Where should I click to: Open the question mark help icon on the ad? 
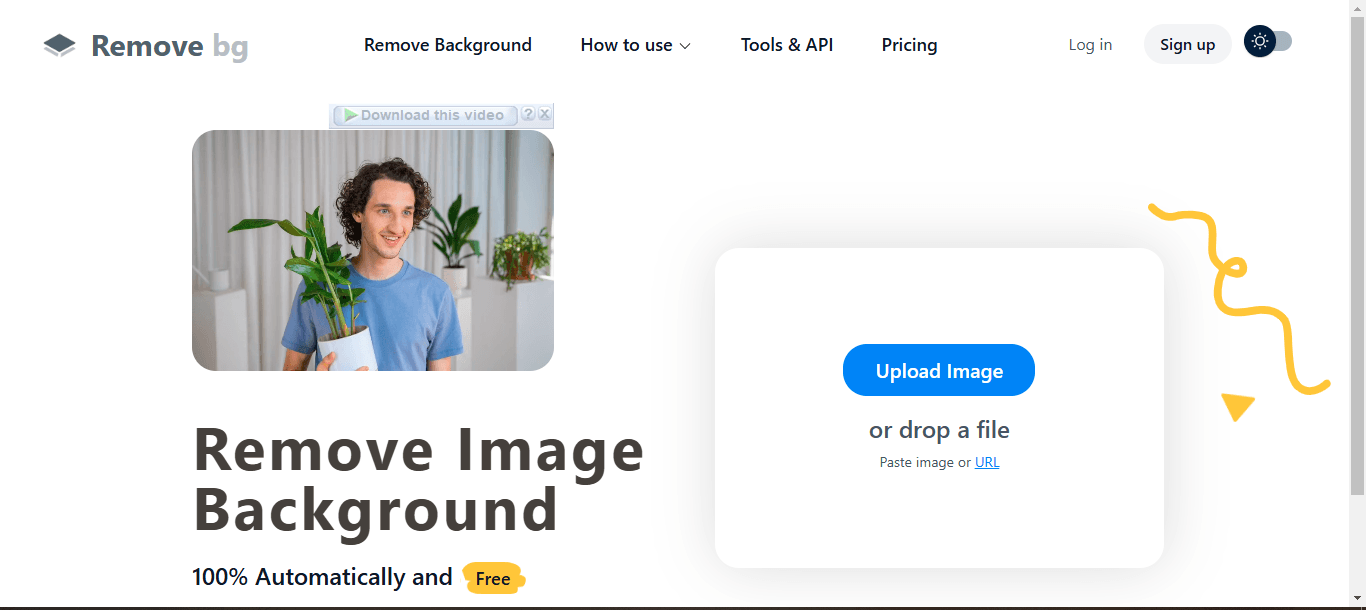[x=528, y=114]
